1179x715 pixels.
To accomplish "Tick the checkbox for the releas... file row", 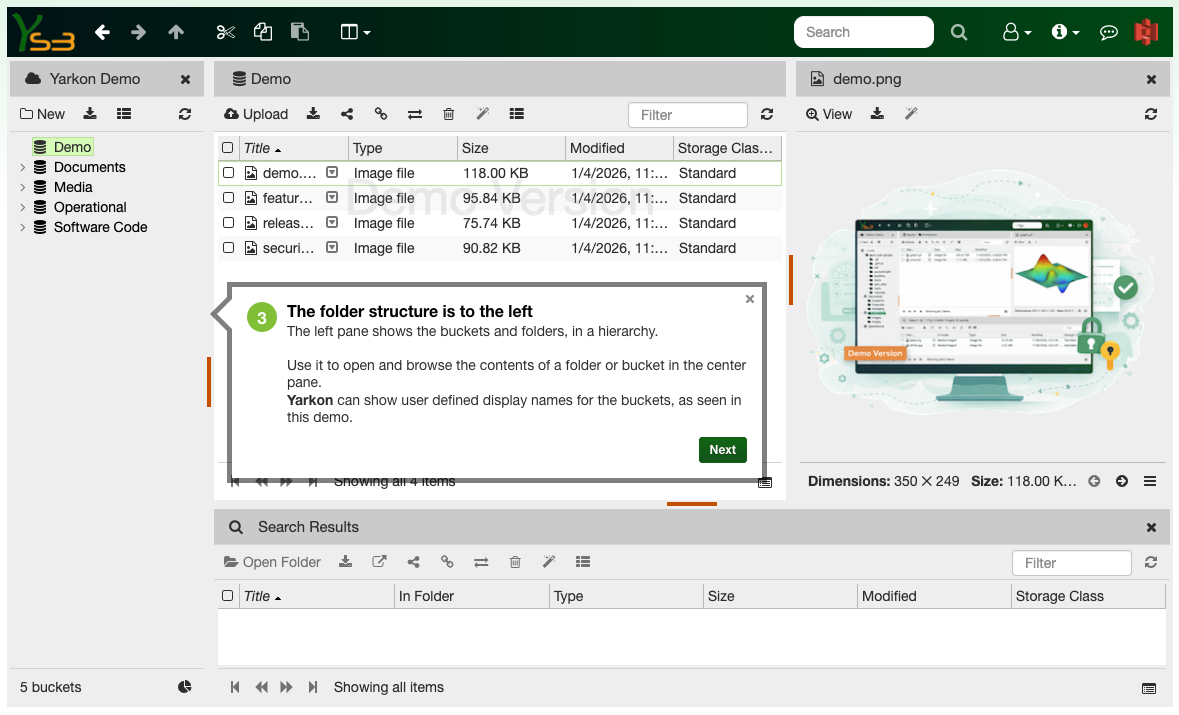I will pos(229,223).
